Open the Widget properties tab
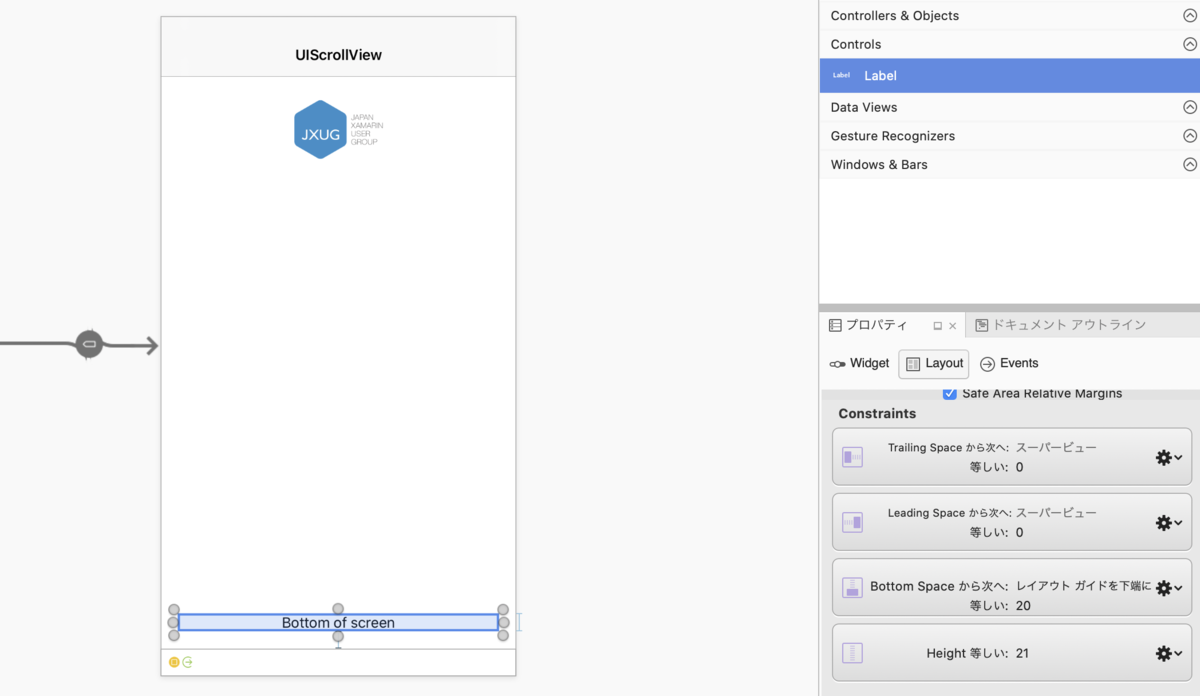The width and height of the screenshot is (1200, 696). 859,363
